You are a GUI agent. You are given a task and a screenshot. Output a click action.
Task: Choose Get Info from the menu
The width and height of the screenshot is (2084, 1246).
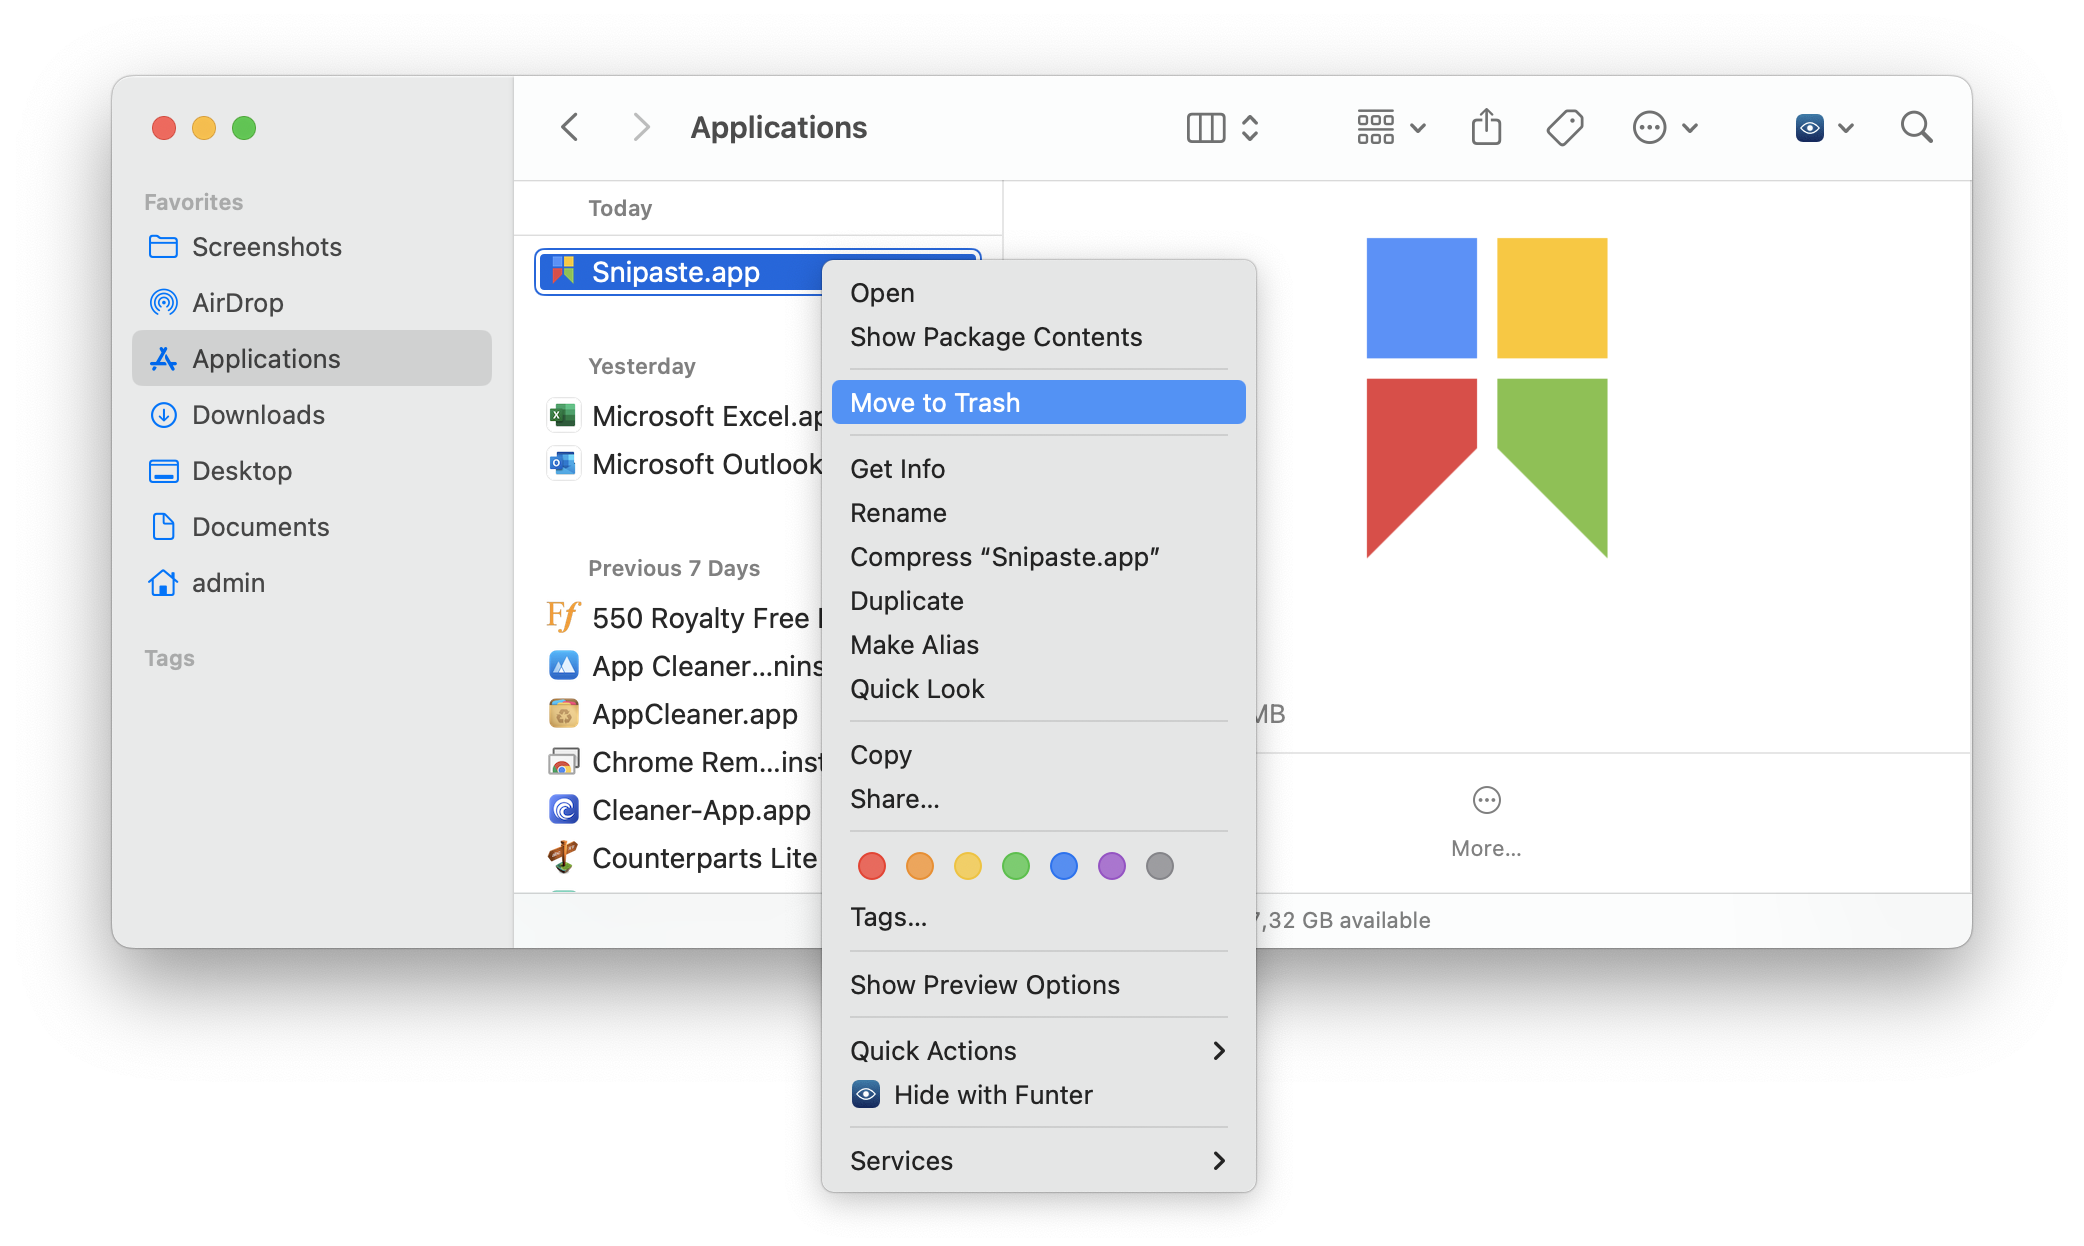coord(1038,469)
